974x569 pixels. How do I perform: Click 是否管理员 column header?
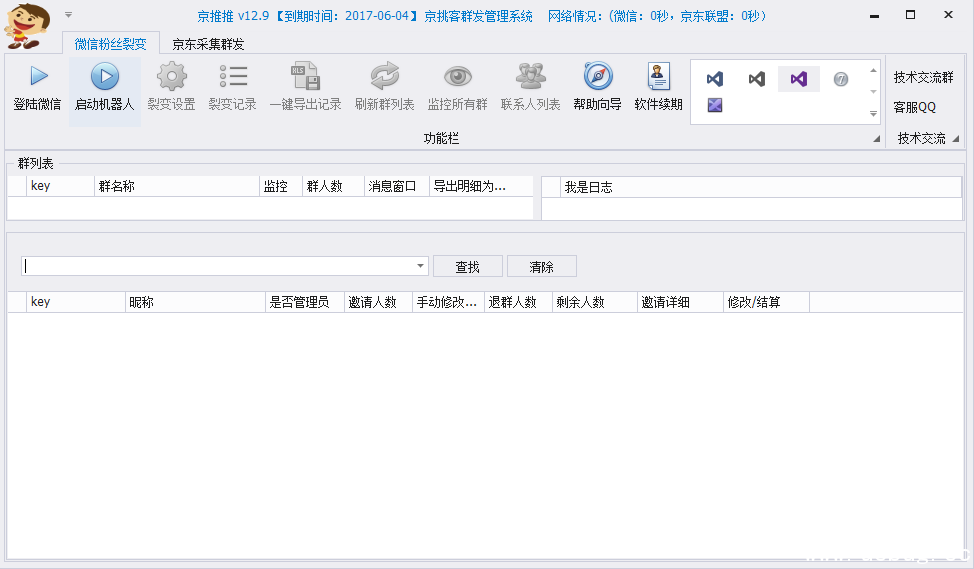point(305,302)
